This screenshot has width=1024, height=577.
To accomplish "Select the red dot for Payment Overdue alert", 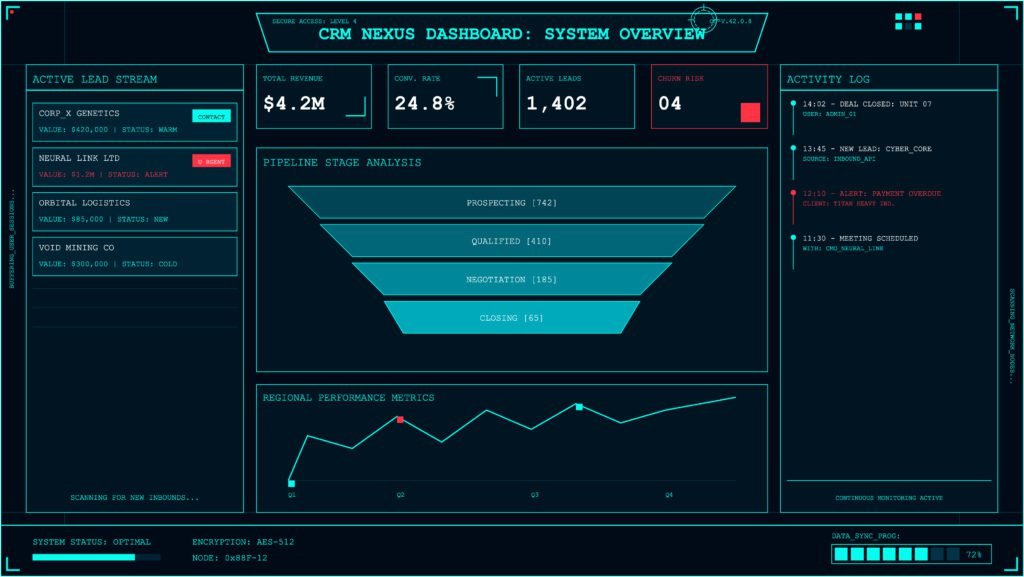I will tap(793, 193).
